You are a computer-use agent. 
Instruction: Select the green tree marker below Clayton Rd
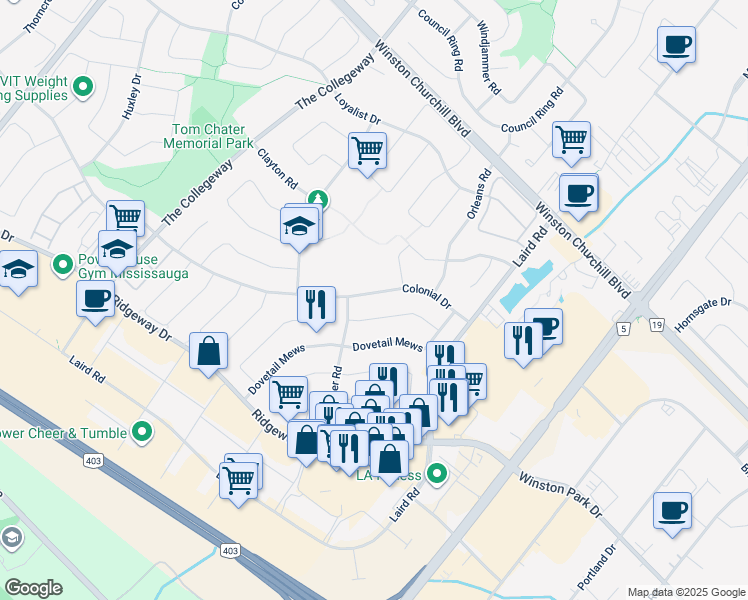point(317,198)
